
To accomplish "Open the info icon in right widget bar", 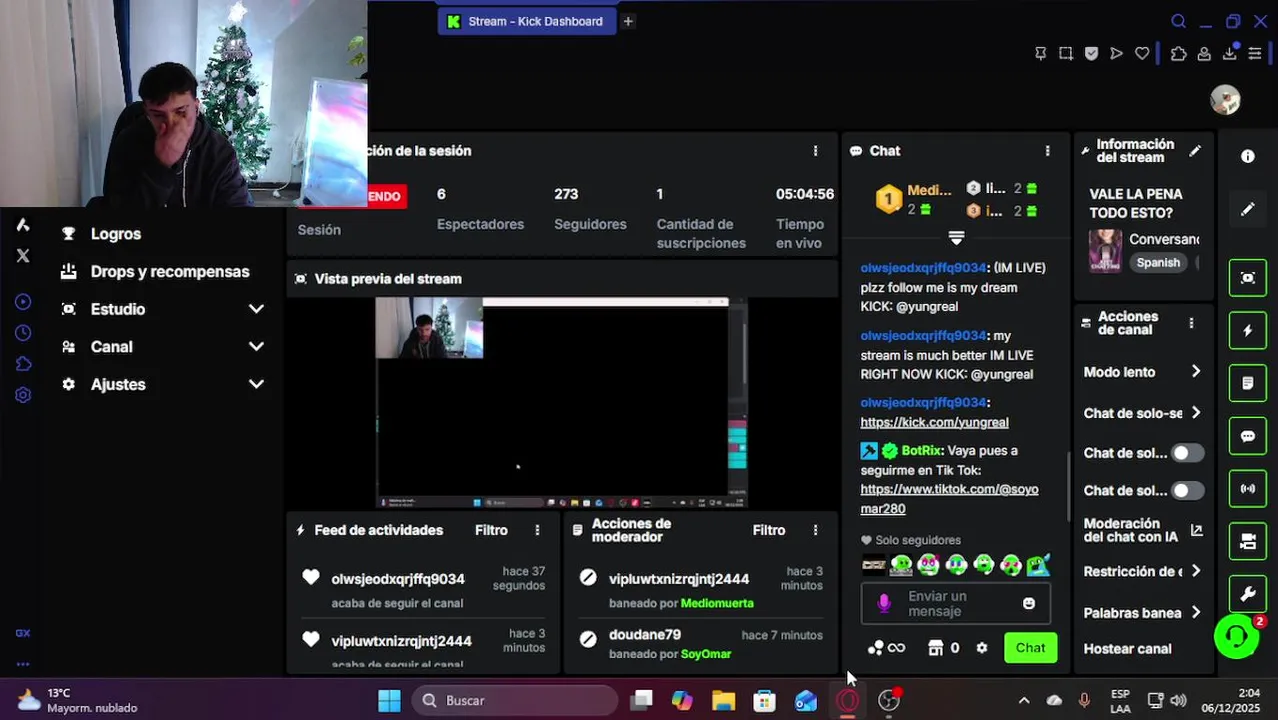I will pos(1248,156).
